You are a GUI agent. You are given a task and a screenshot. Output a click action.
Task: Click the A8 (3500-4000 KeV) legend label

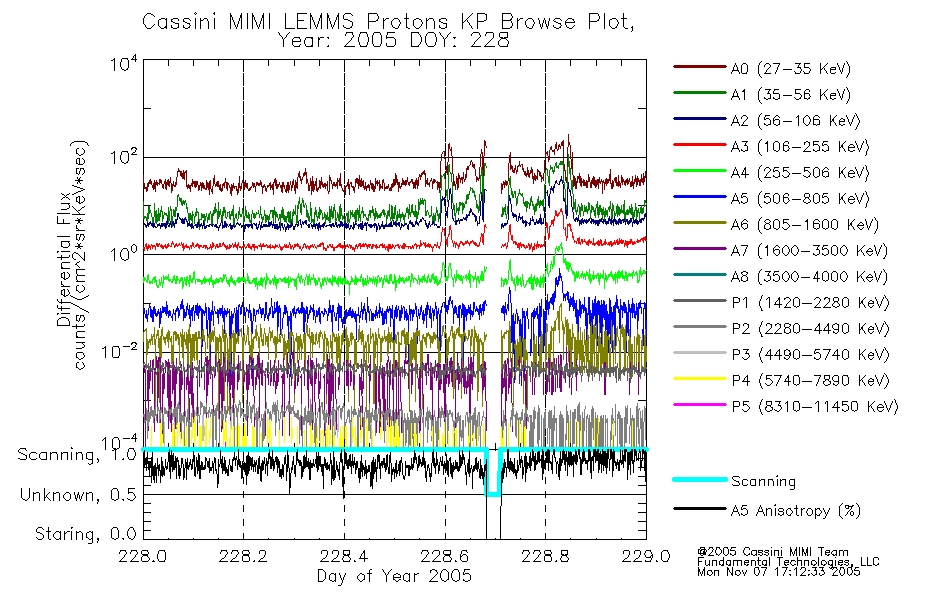pyautogui.click(x=809, y=277)
